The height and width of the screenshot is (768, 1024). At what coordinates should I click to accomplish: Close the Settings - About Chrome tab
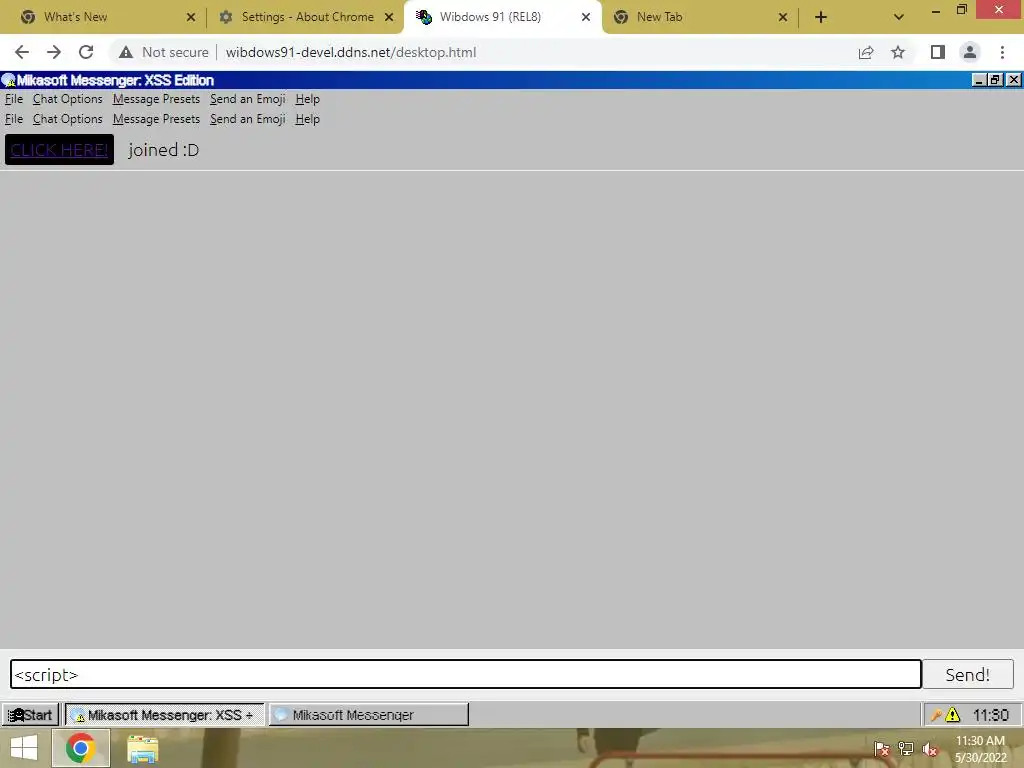(389, 17)
